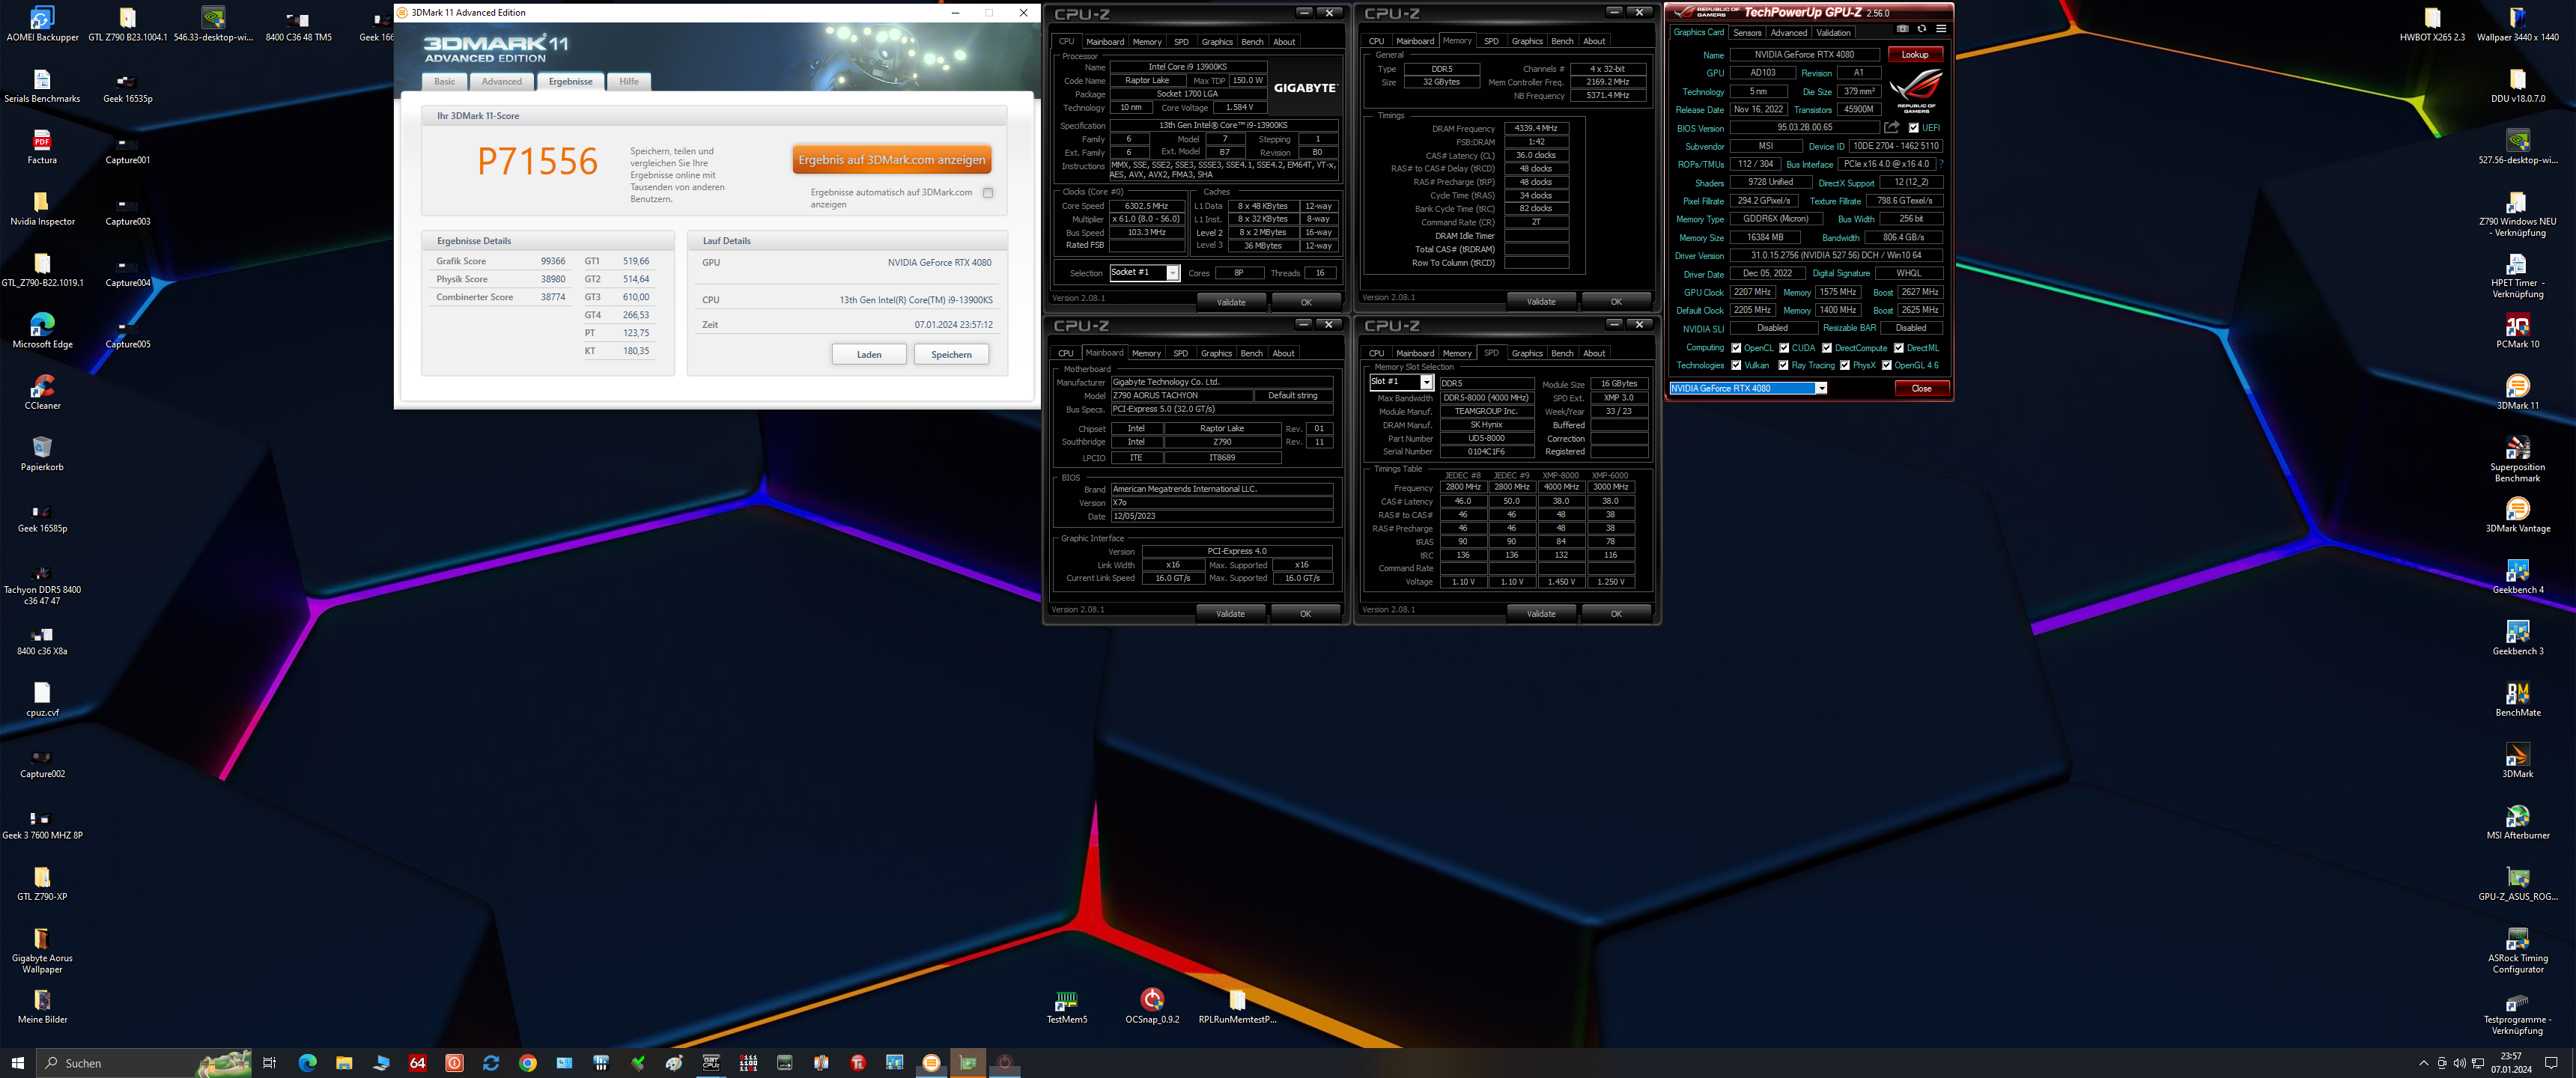Switch to Basic tab in 3DMark 11

pyautogui.click(x=444, y=82)
